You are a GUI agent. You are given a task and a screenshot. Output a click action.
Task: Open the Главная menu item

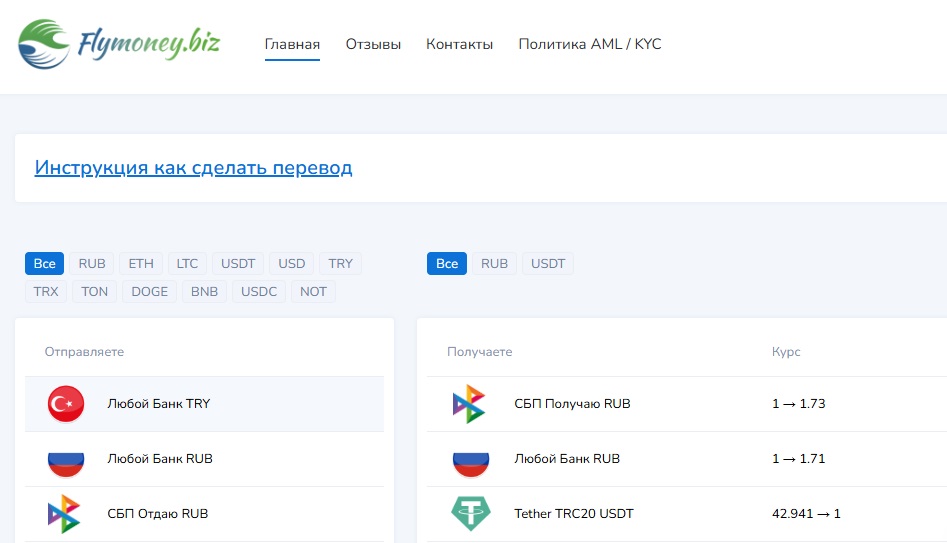click(x=292, y=44)
